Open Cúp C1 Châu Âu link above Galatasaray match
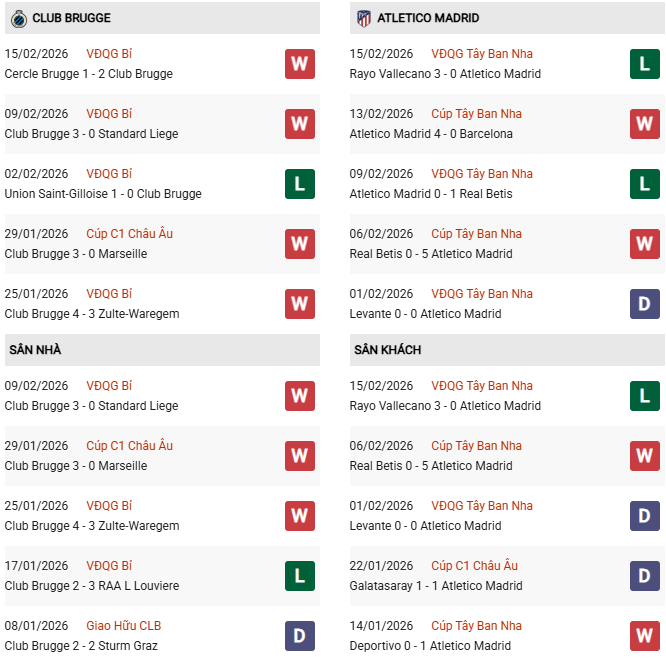The image size is (666, 660). pos(474,566)
